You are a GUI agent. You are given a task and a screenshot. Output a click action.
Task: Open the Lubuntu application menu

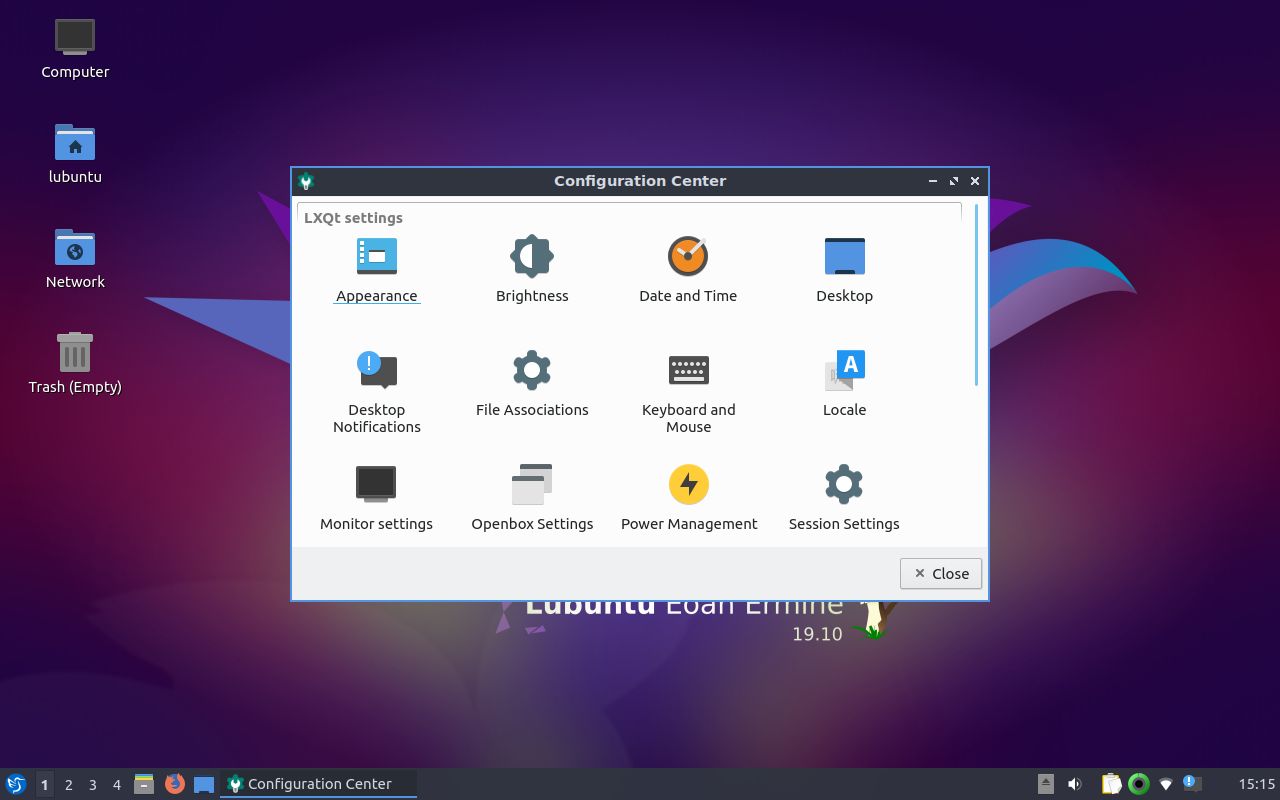click(16, 783)
